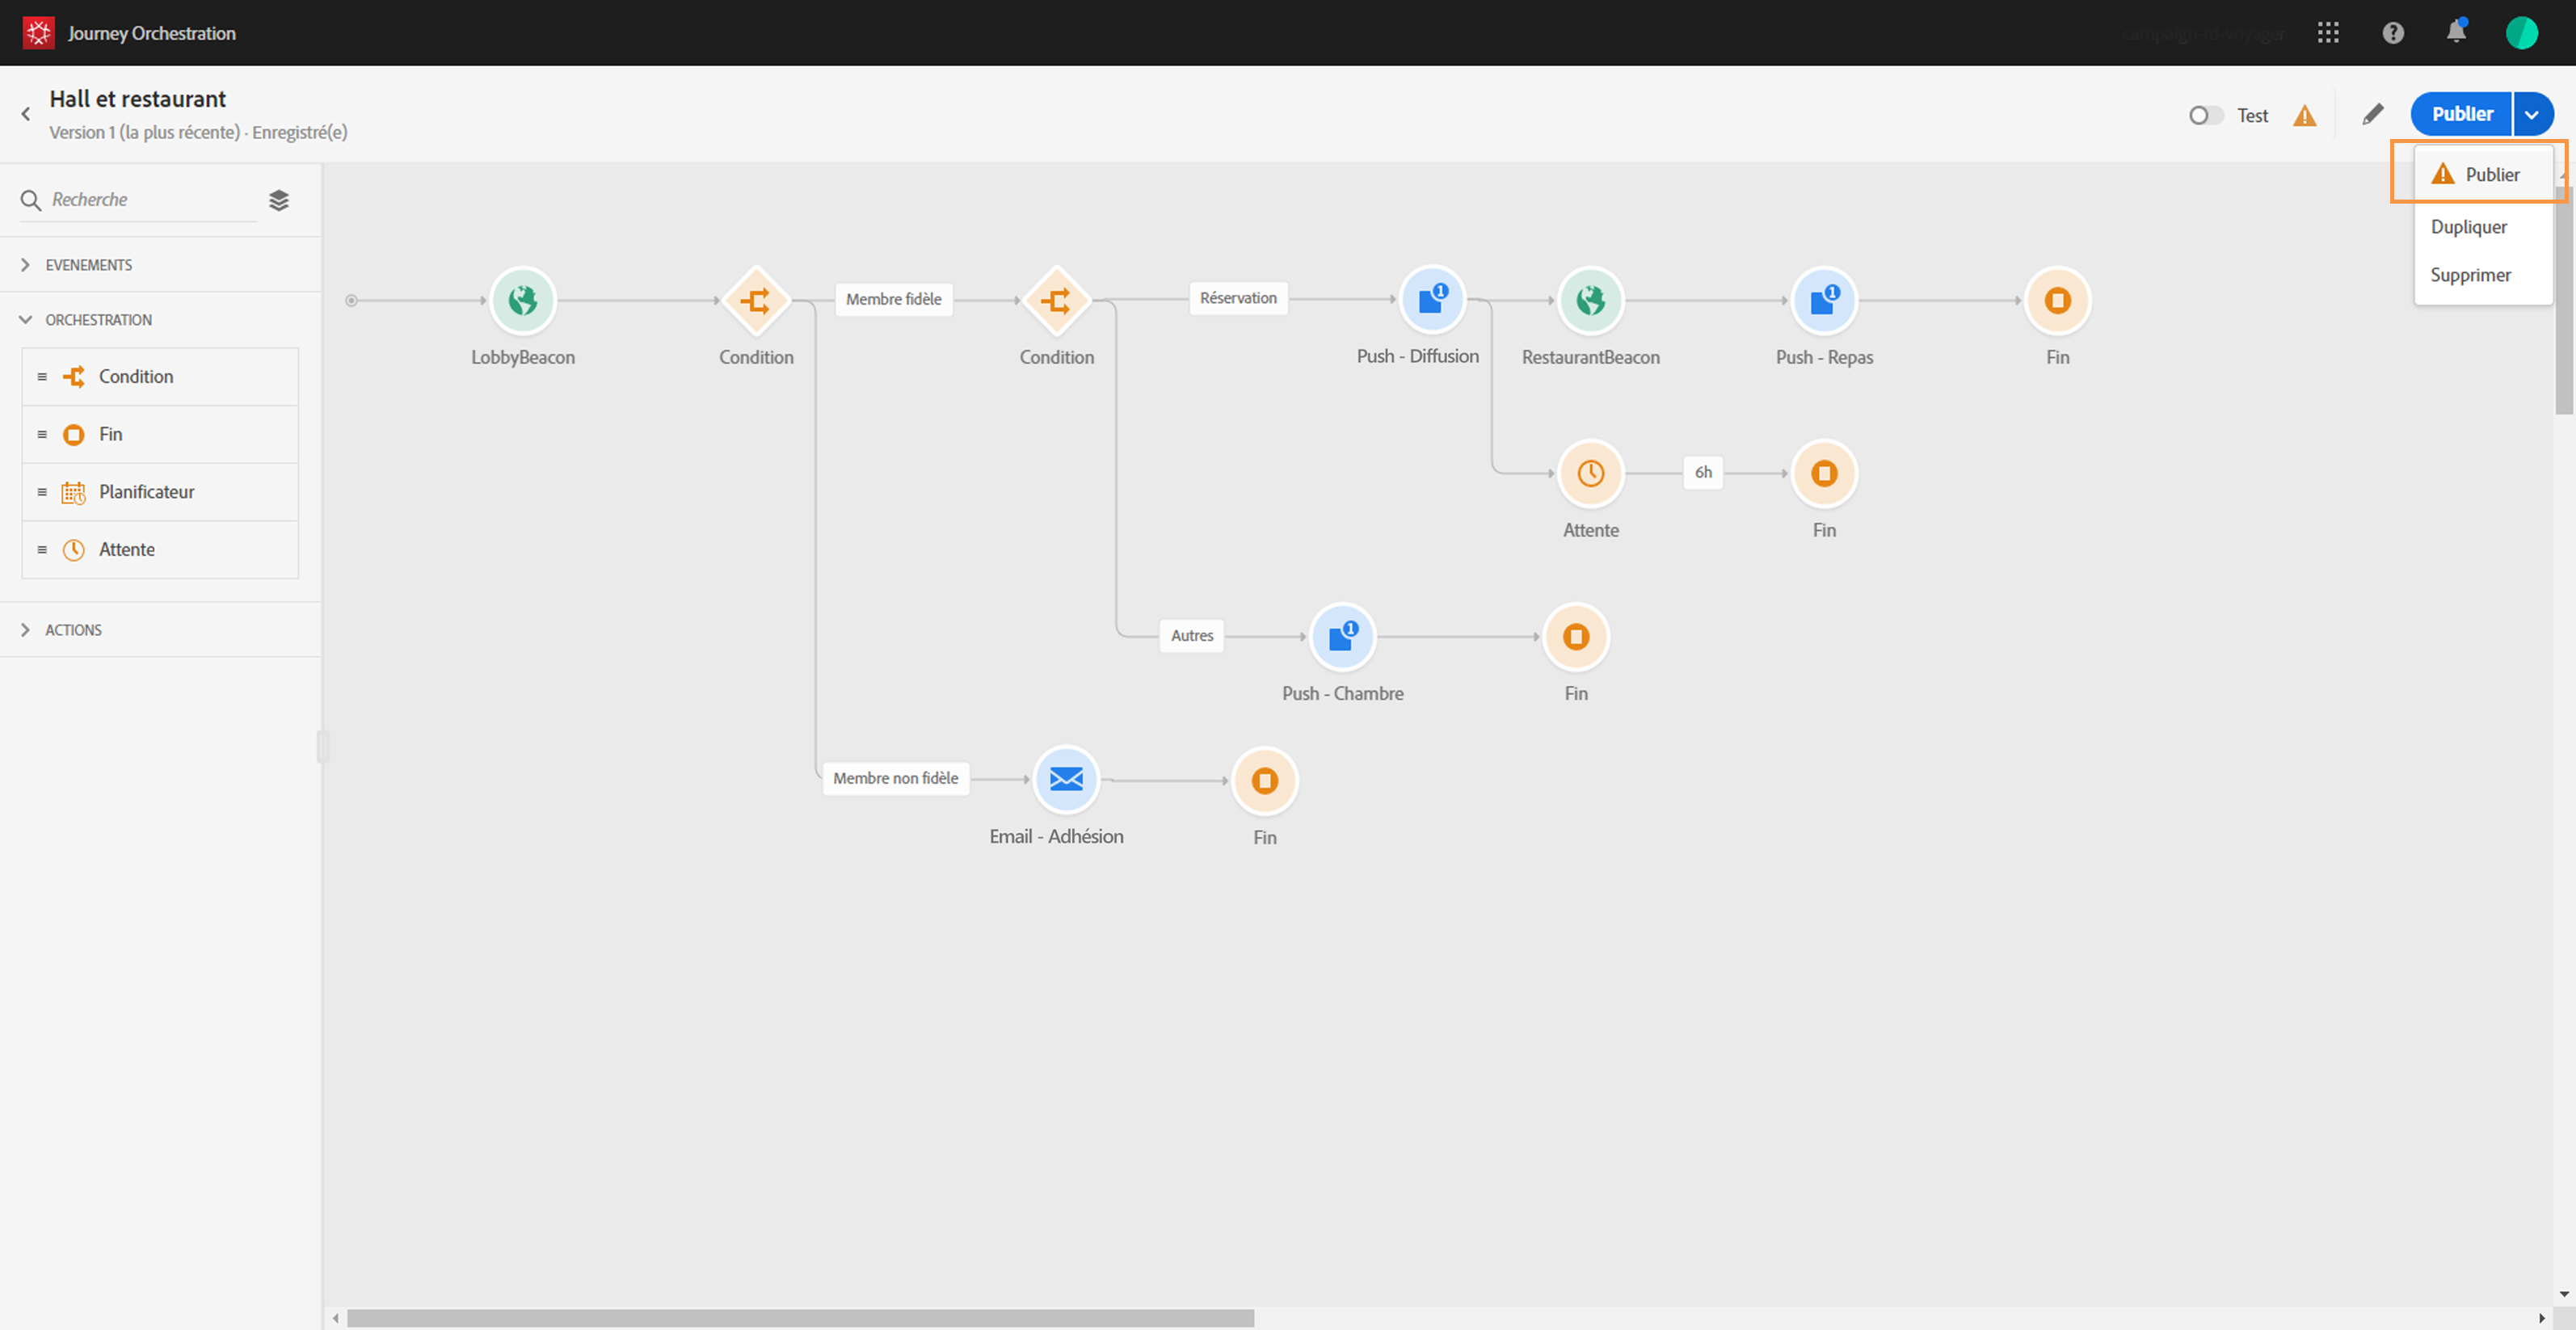Expand the EVENEMENTS section

(88, 265)
